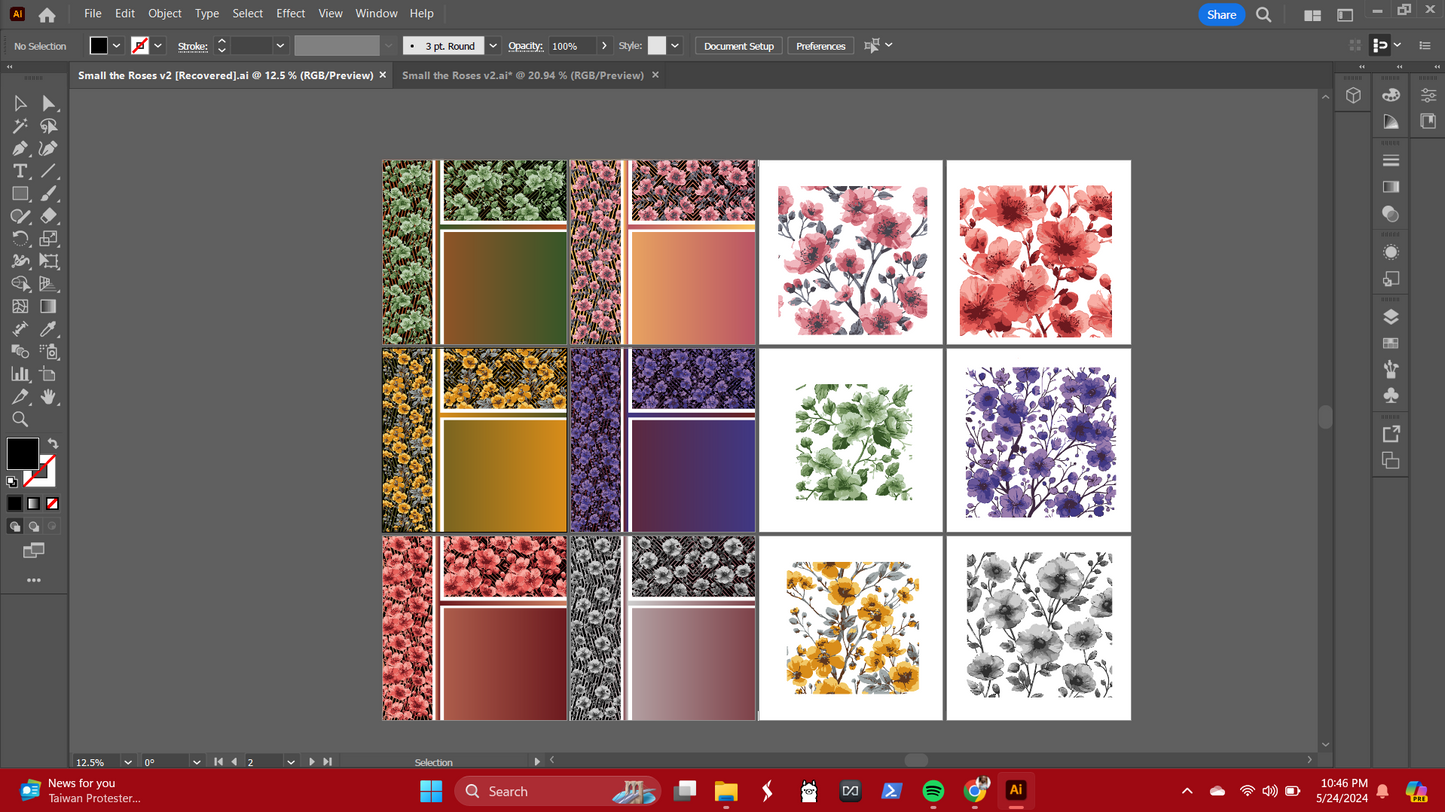Open the Swatches panel icon

pyautogui.click(x=1390, y=343)
